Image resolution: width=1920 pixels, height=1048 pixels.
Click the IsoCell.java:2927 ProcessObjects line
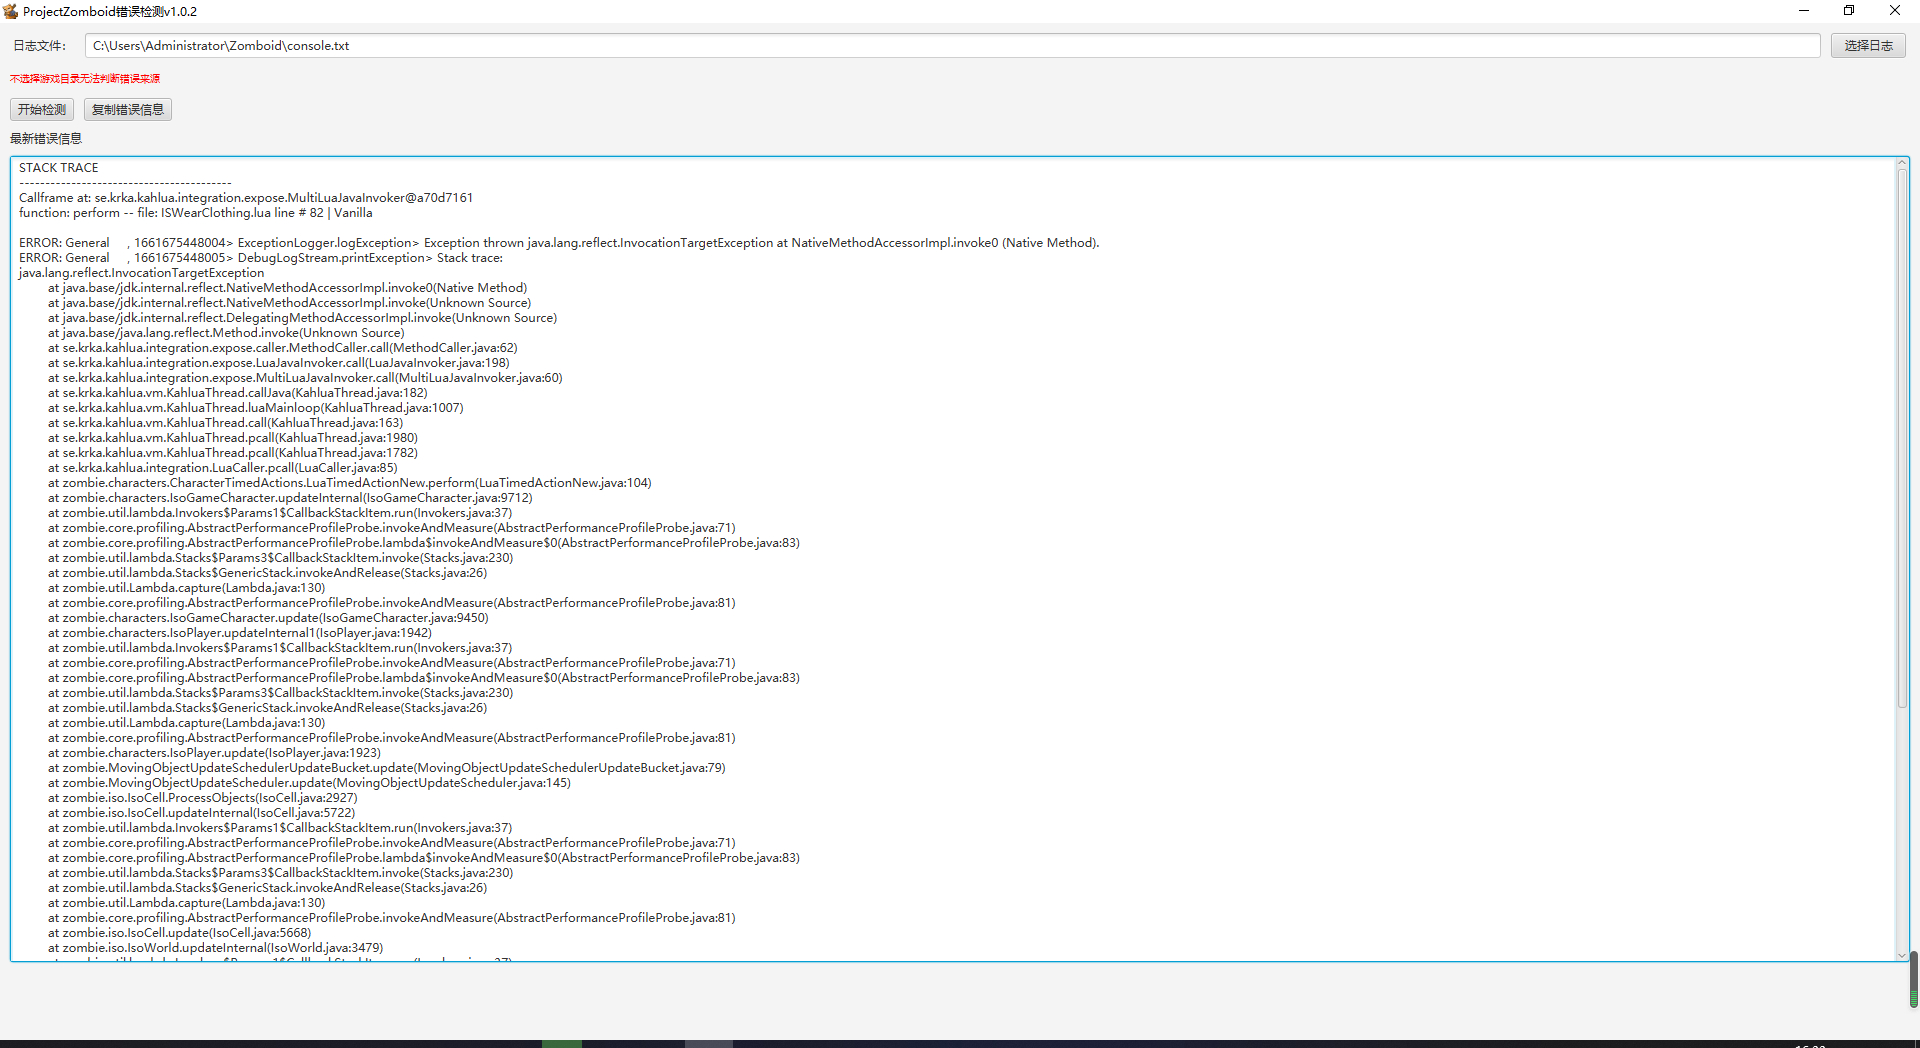click(203, 798)
